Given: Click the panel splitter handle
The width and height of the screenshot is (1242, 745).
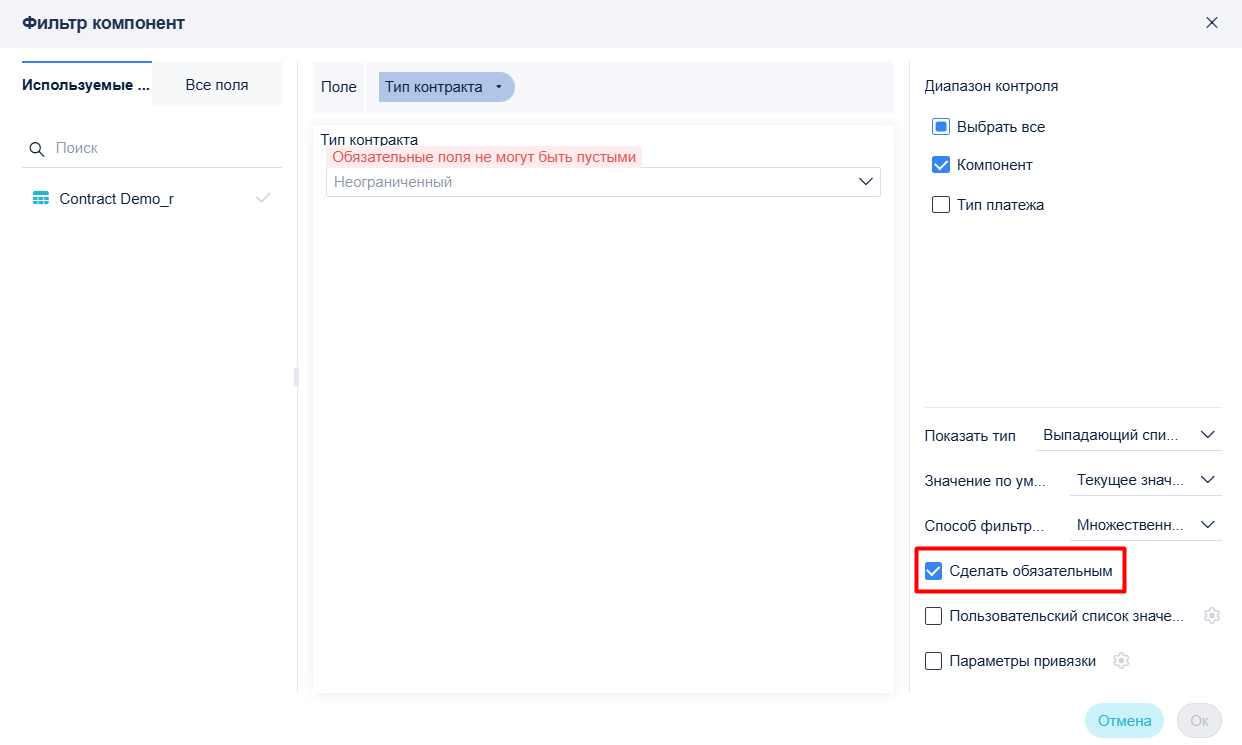Looking at the screenshot, I should [x=296, y=376].
